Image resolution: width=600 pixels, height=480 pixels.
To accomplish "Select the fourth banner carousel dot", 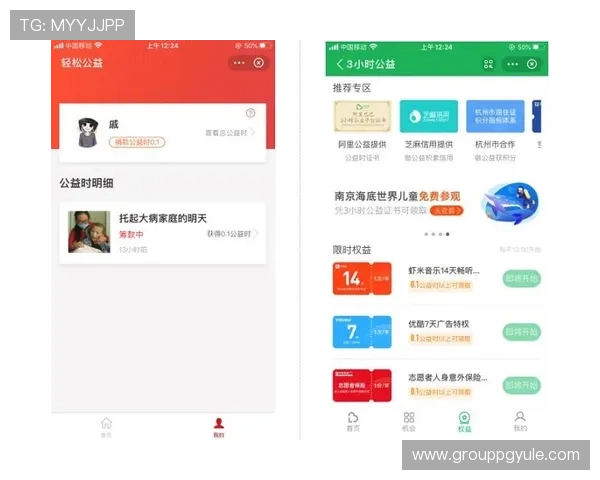I will point(448,234).
